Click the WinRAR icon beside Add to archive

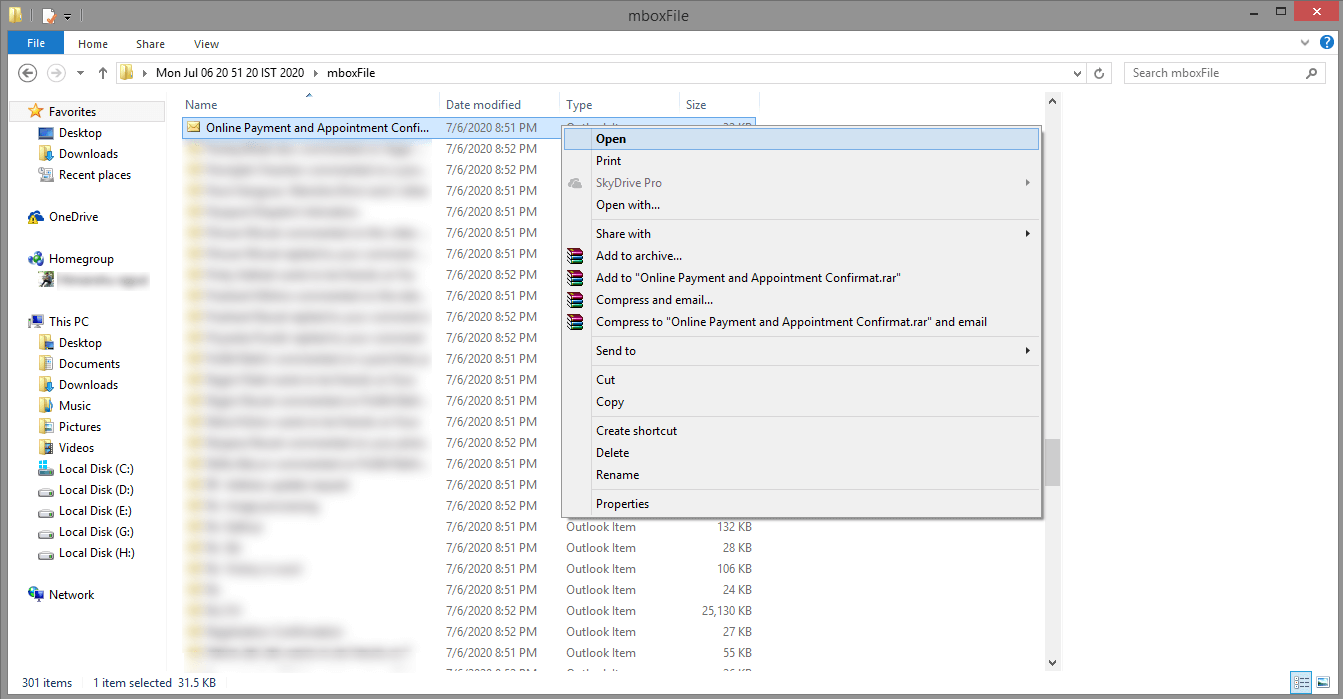point(575,255)
